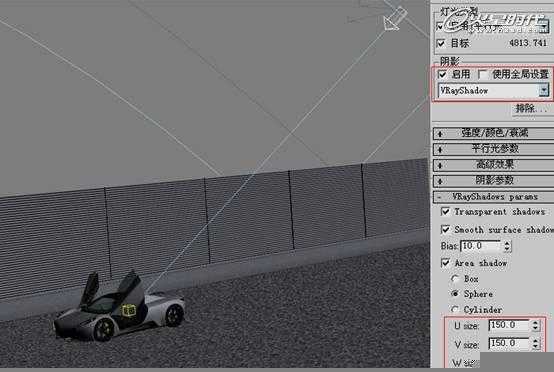Viewport: 554px width, 372px height.
Task: Expand the 平行光参数 rollout
Action: 493,149
